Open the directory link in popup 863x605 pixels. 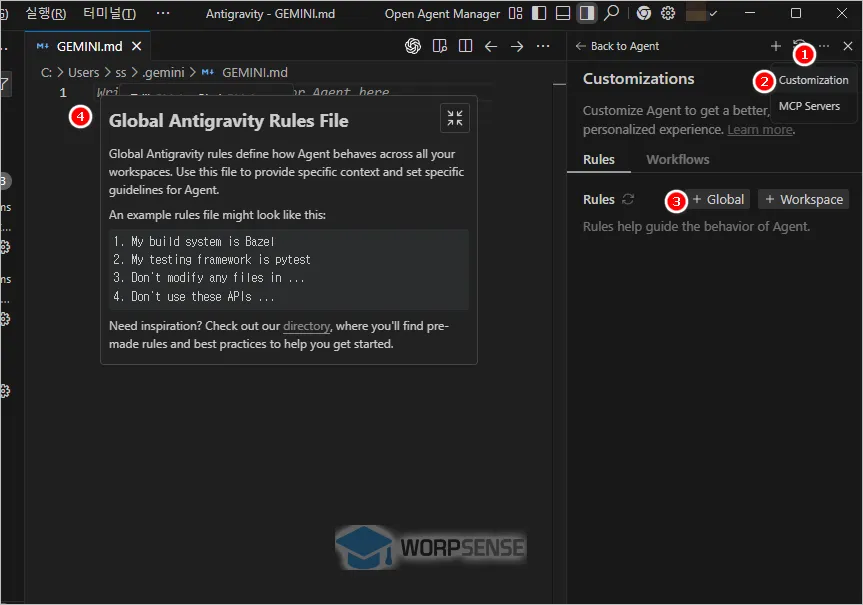[x=307, y=326]
